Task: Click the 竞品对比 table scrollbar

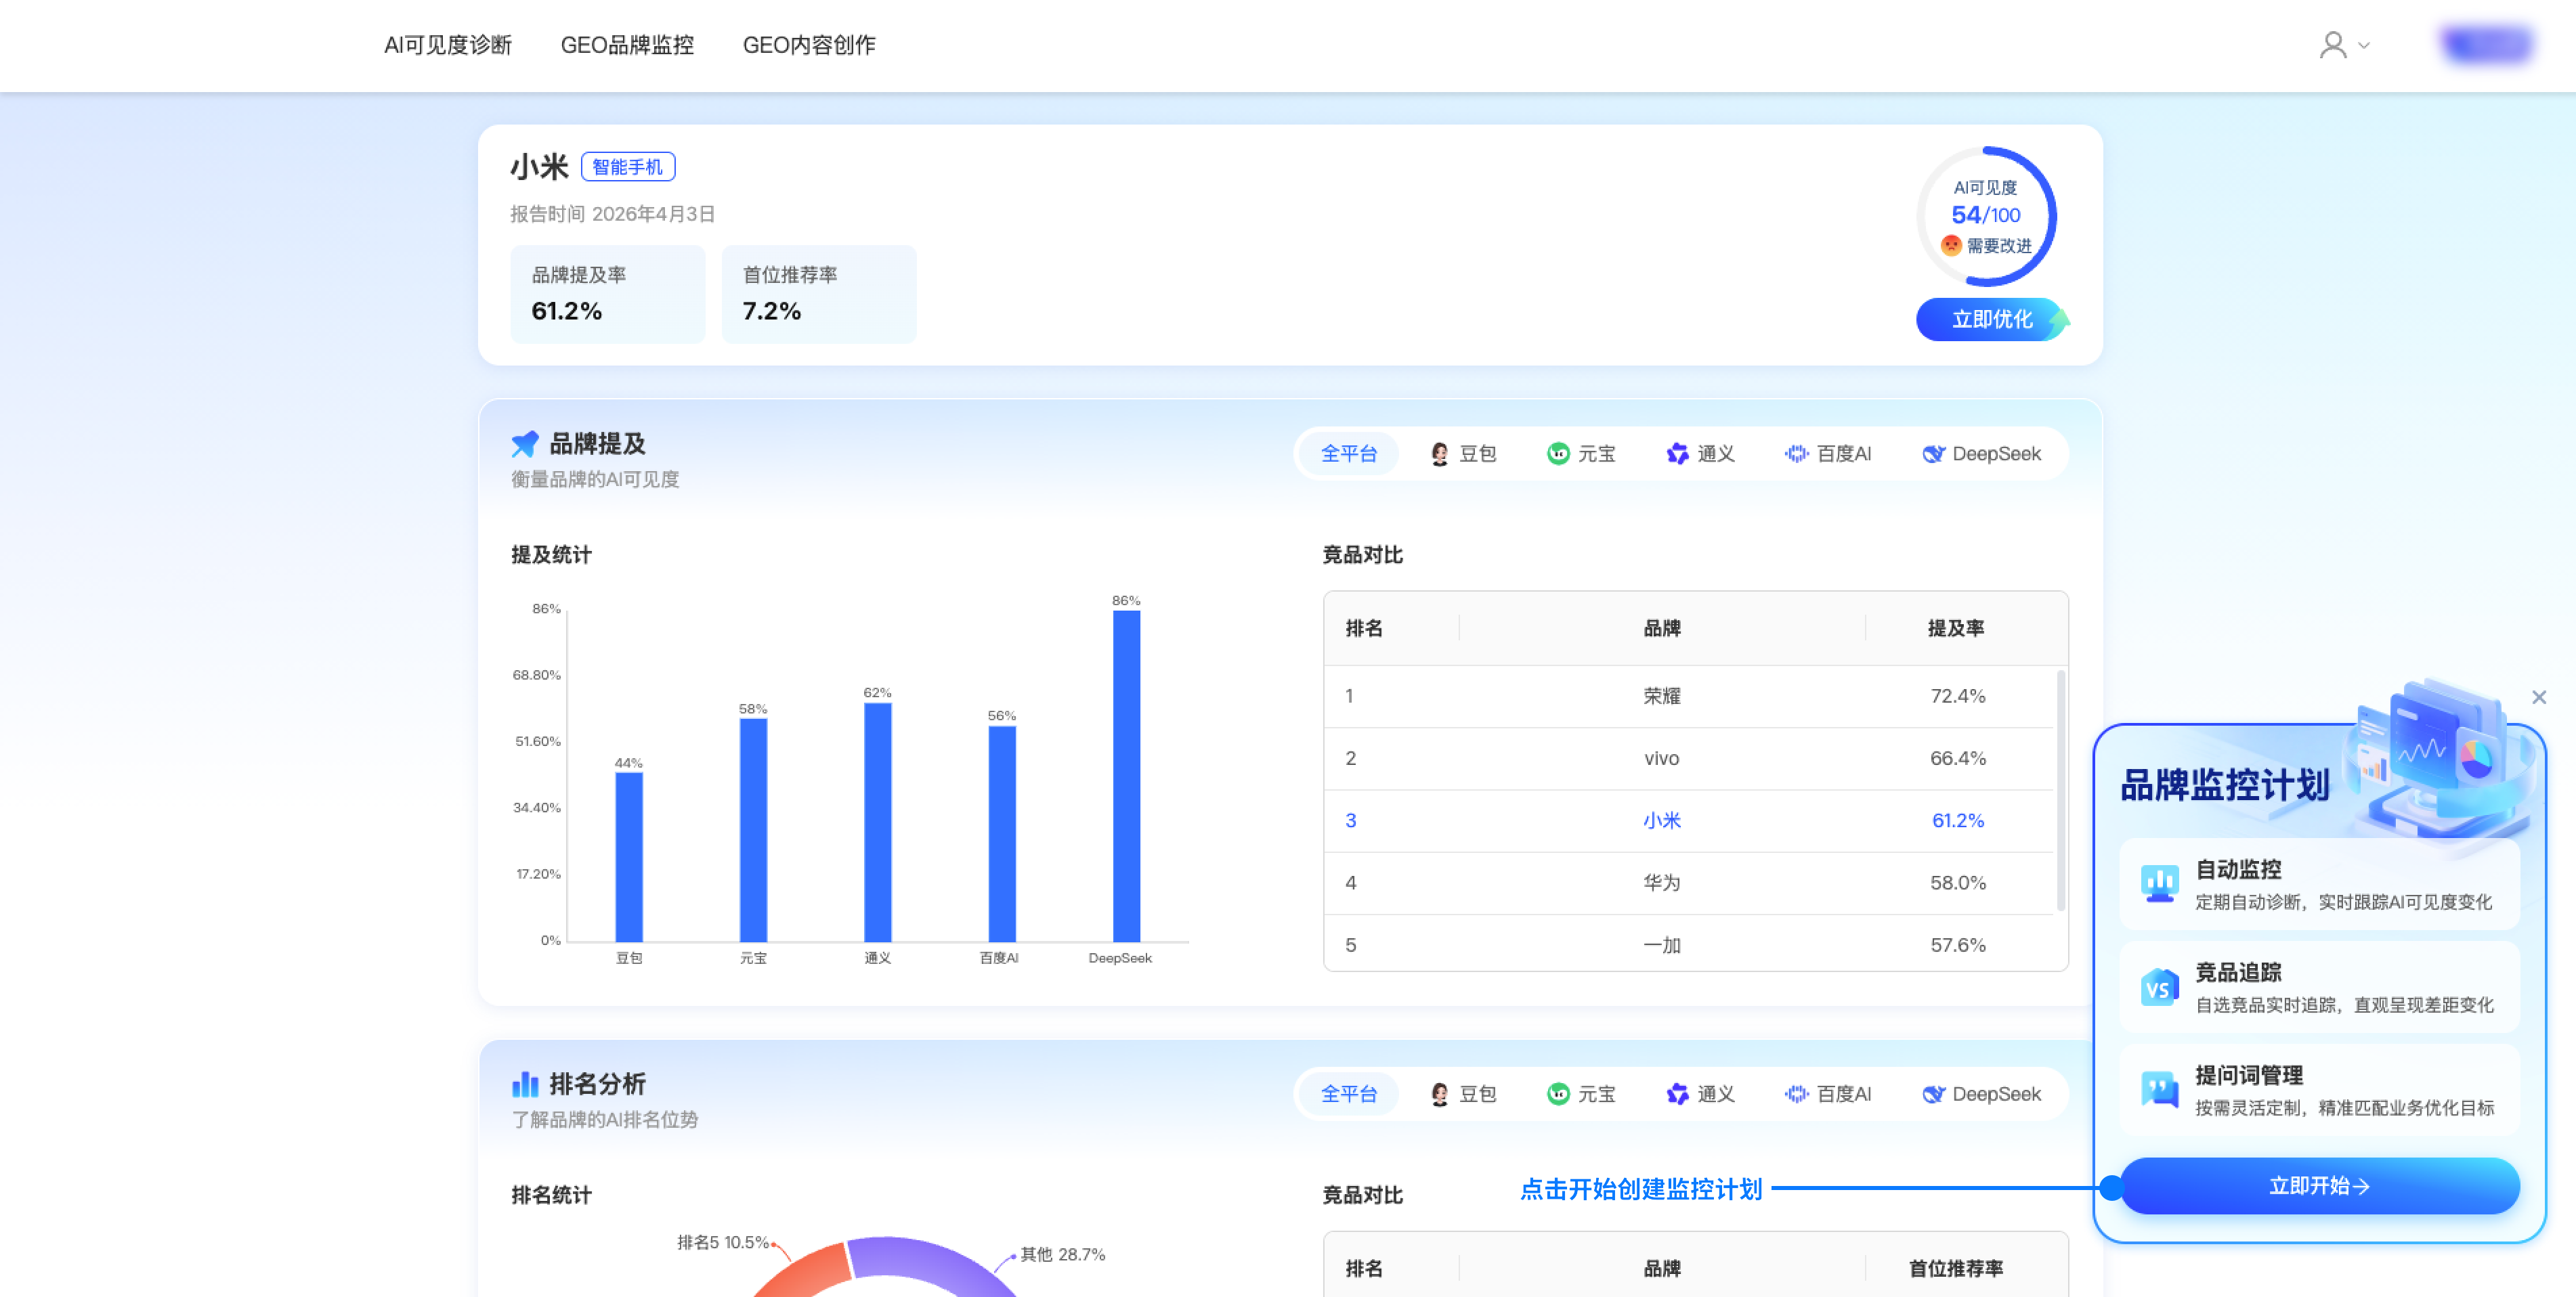Action: click(2060, 790)
